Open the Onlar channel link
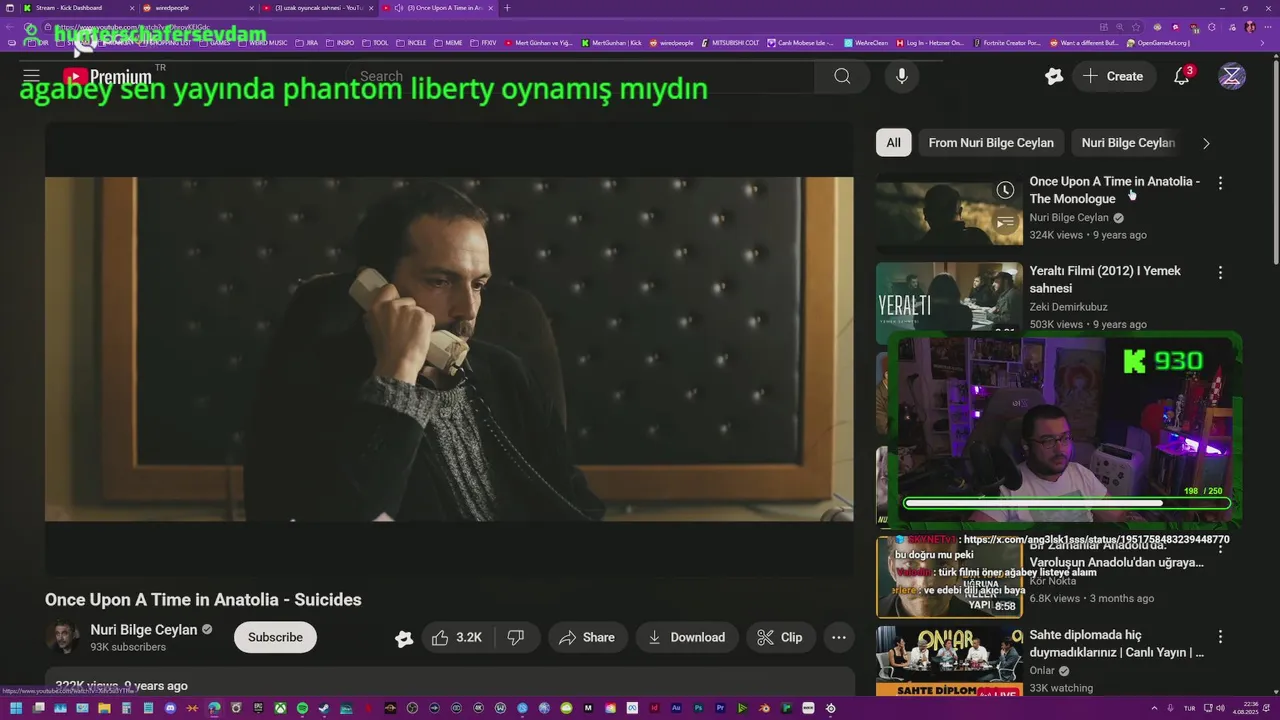This screenshot has height=720, width=1280. 1042,671
